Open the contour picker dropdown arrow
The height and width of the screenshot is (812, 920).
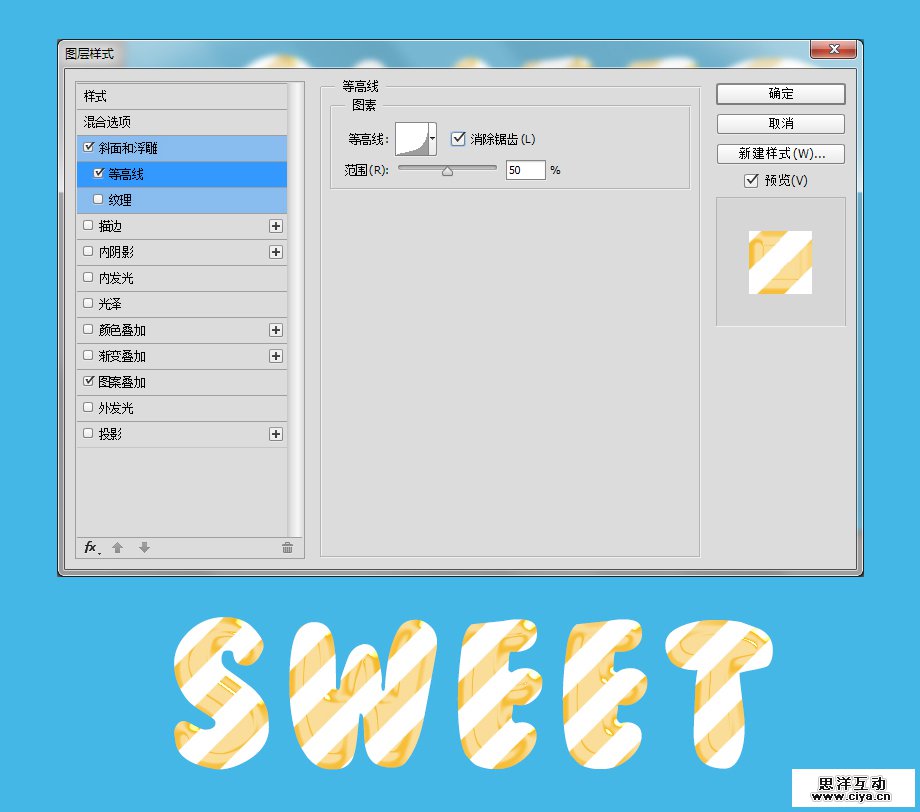[432, 139]
